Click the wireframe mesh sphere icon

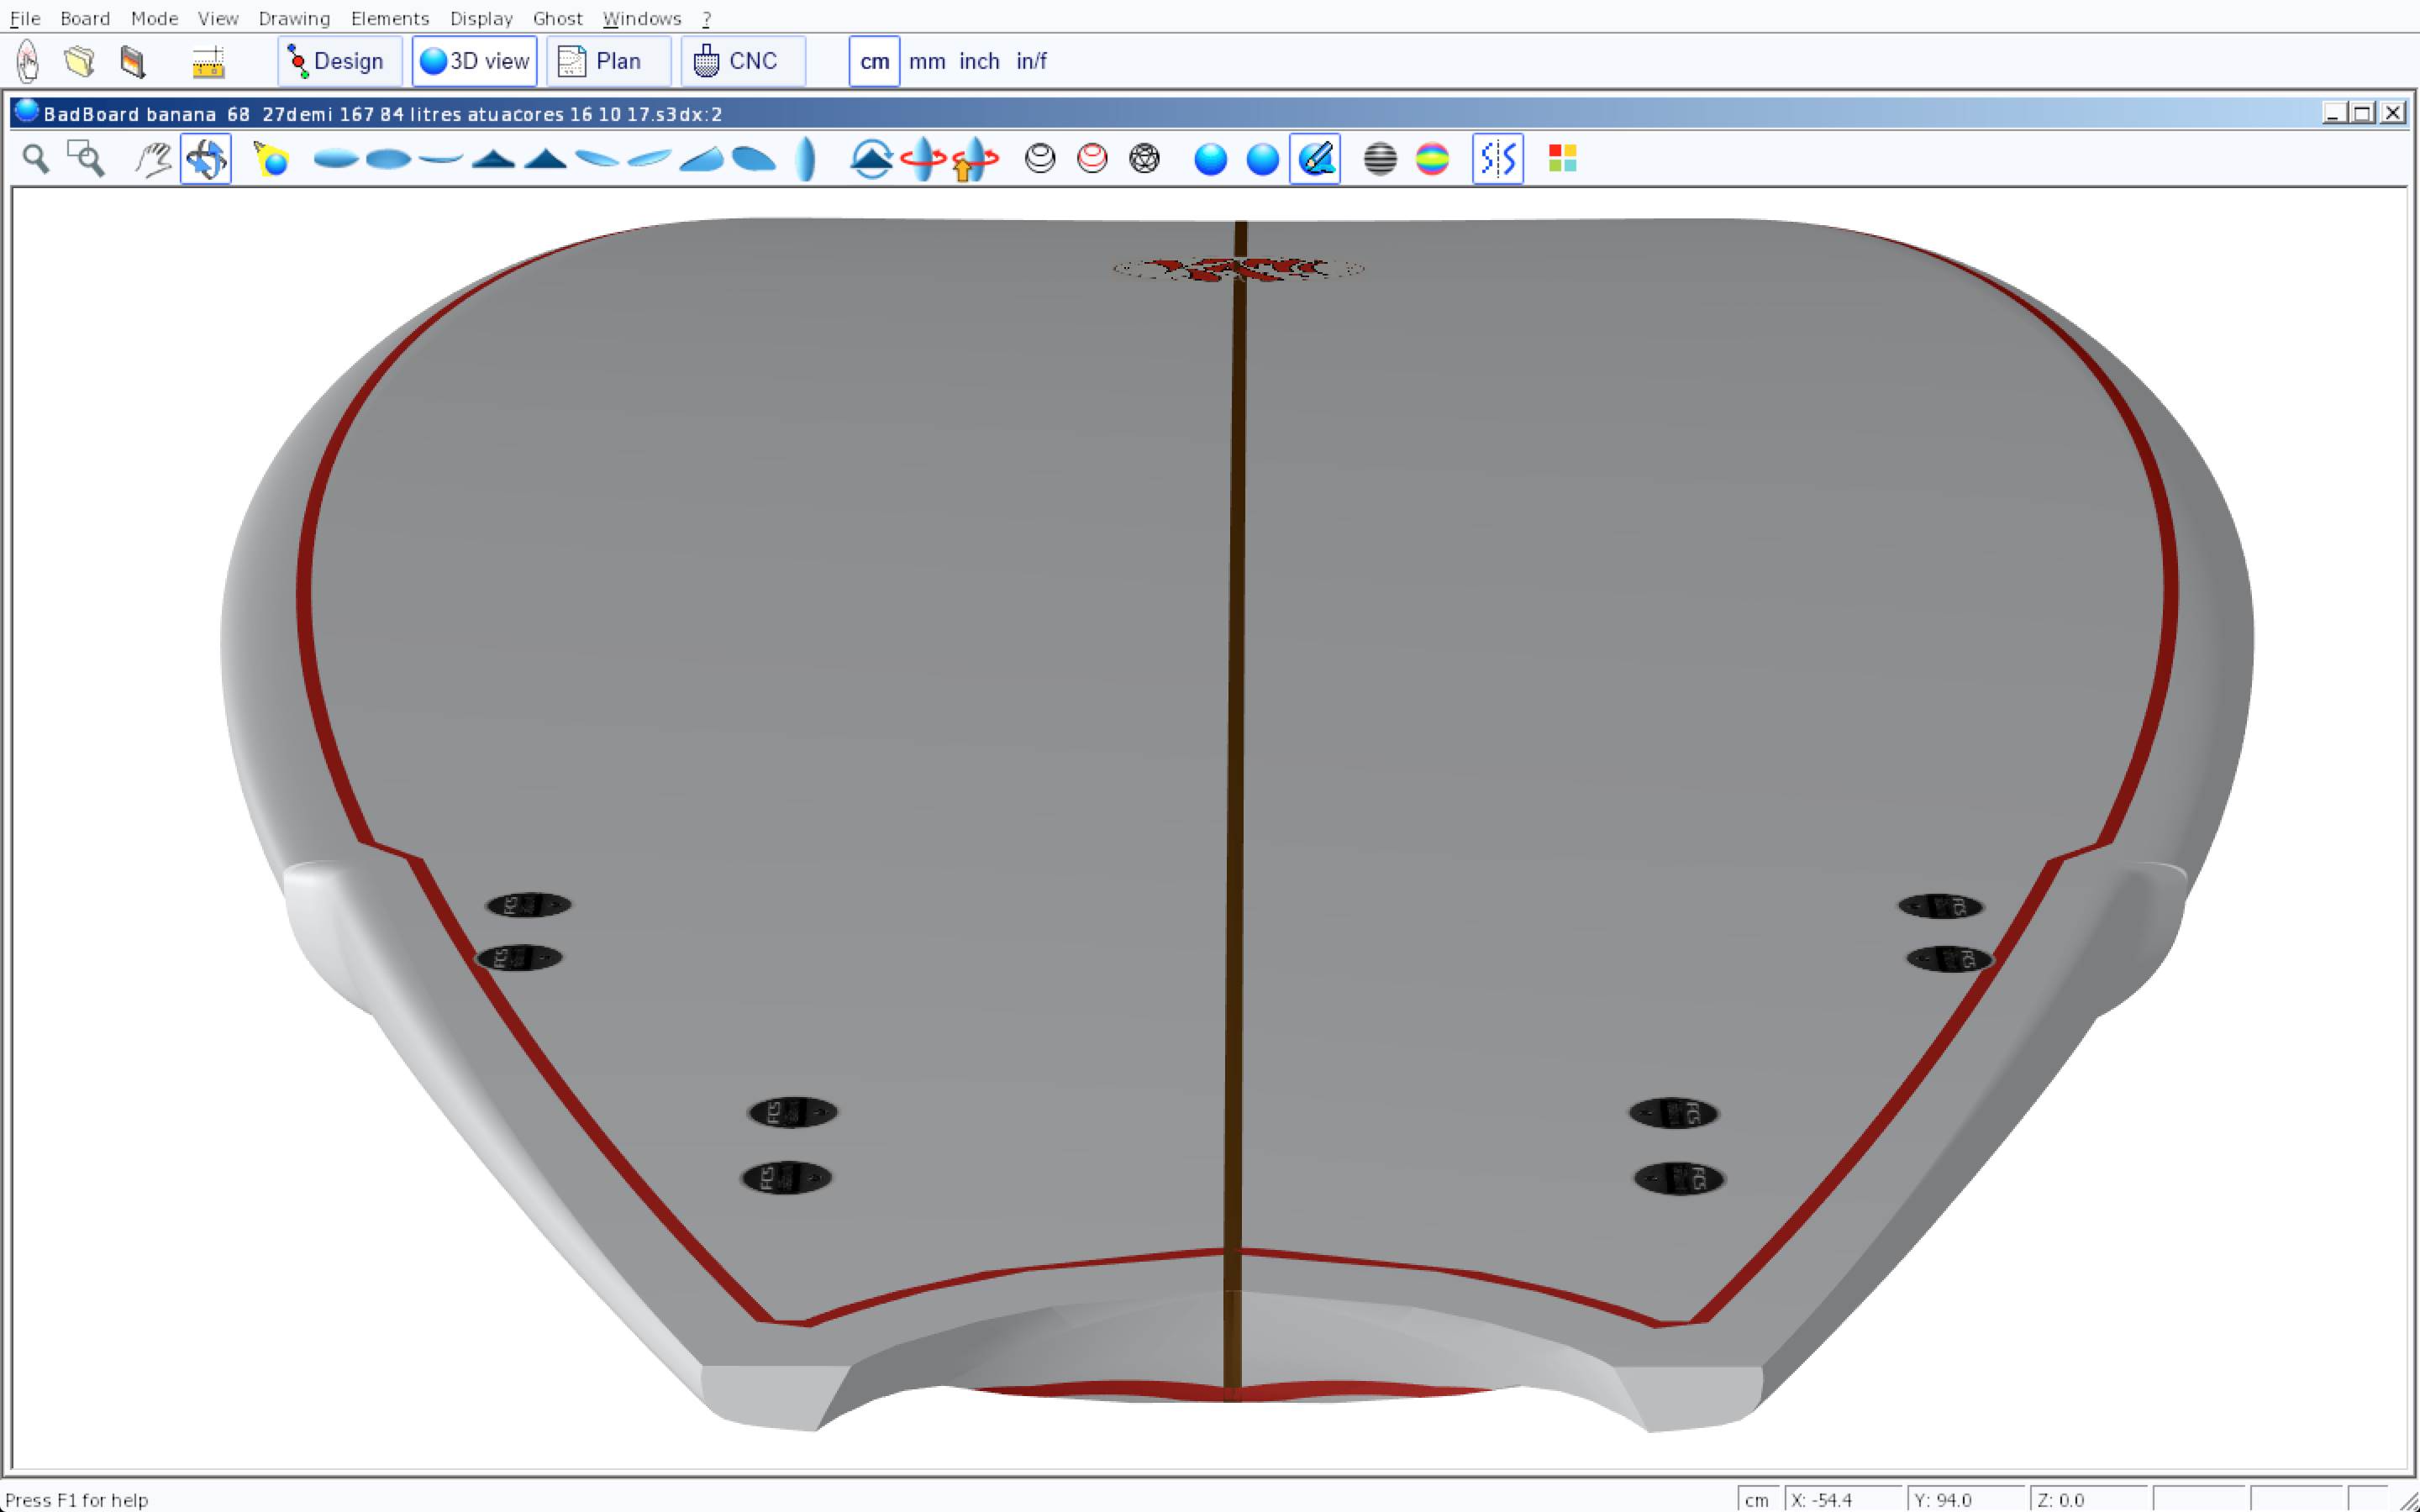click(1144, 159)
